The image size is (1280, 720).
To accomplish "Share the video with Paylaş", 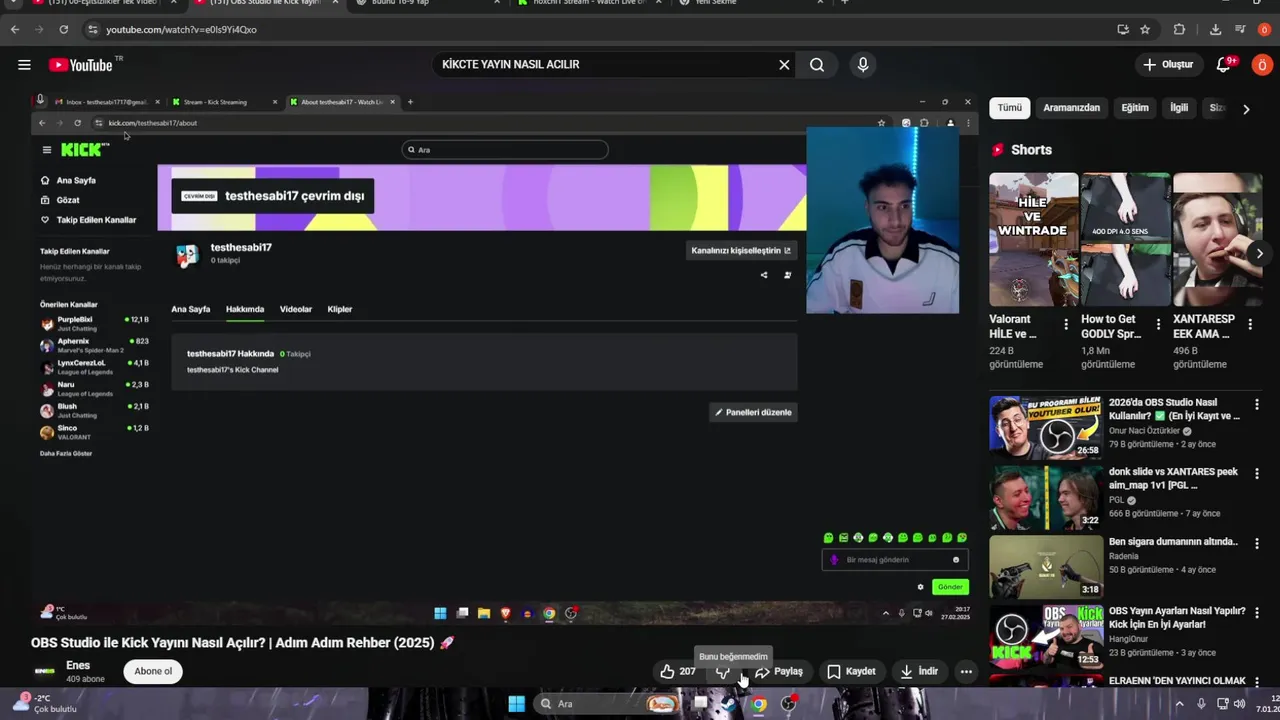I will [779, 671].
